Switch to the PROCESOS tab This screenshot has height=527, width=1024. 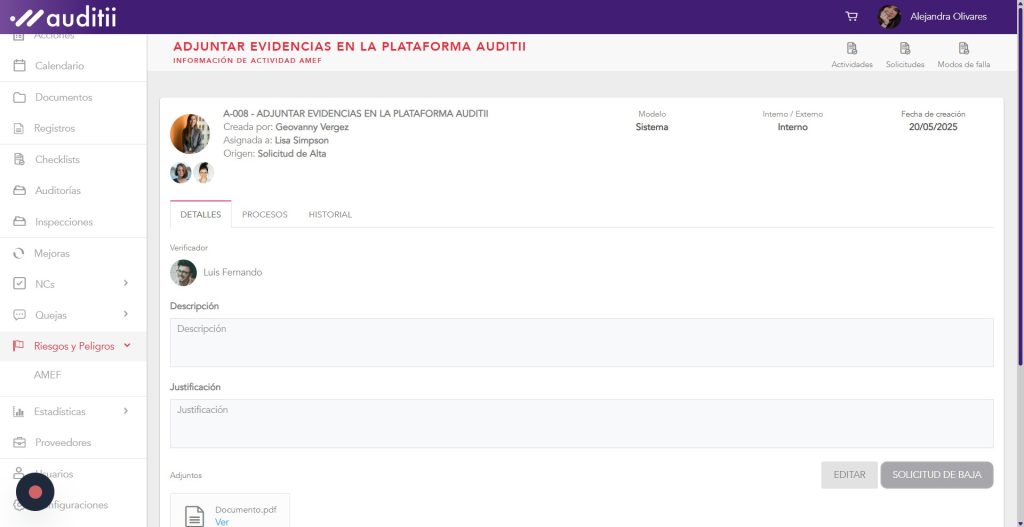click(265, 215)
